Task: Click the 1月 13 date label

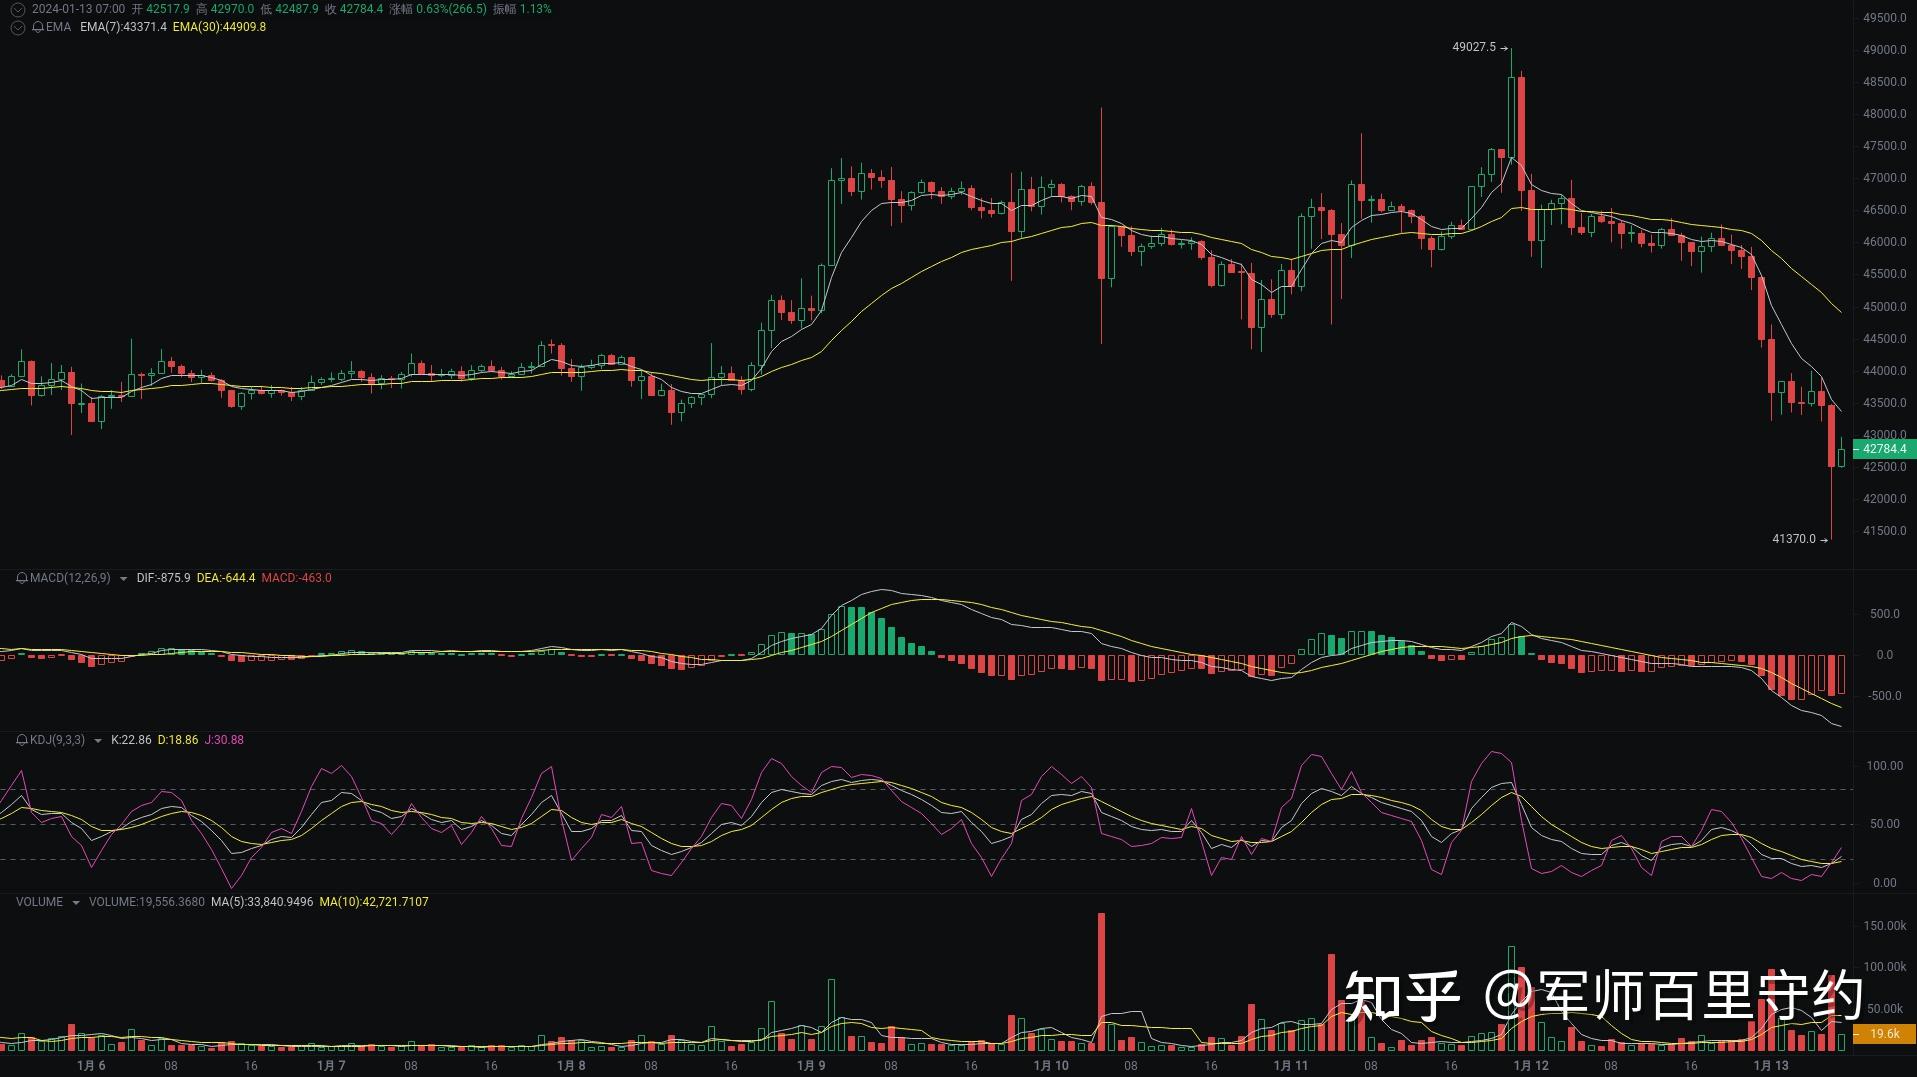Action: coord(1771,1066)
